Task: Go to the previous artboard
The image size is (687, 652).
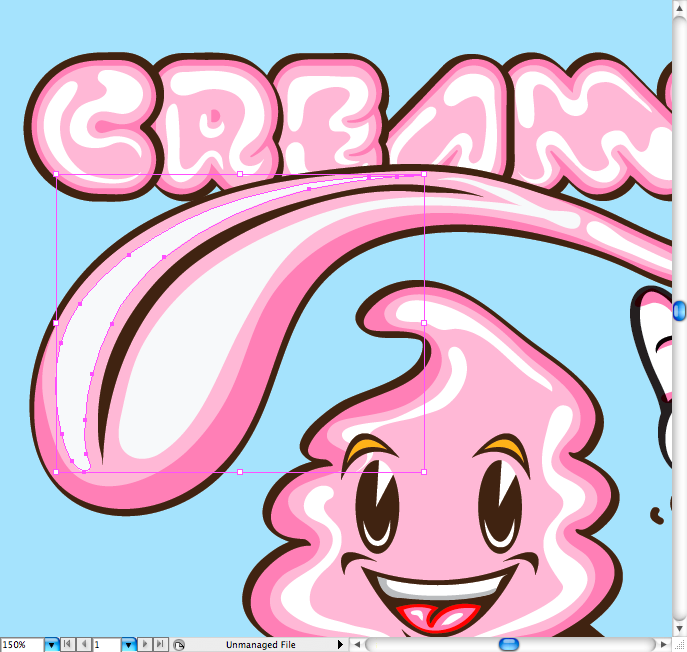Action: (83, 645)
